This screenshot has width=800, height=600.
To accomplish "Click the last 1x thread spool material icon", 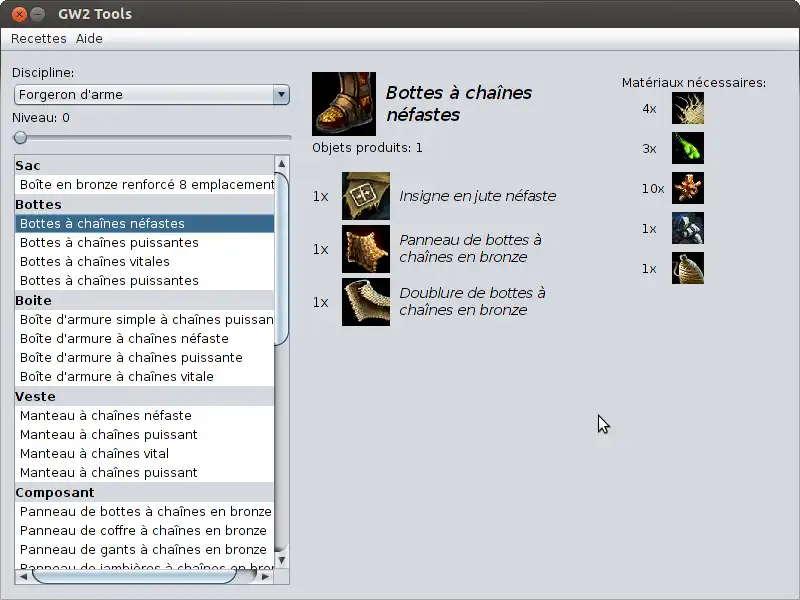I will 688,268.
